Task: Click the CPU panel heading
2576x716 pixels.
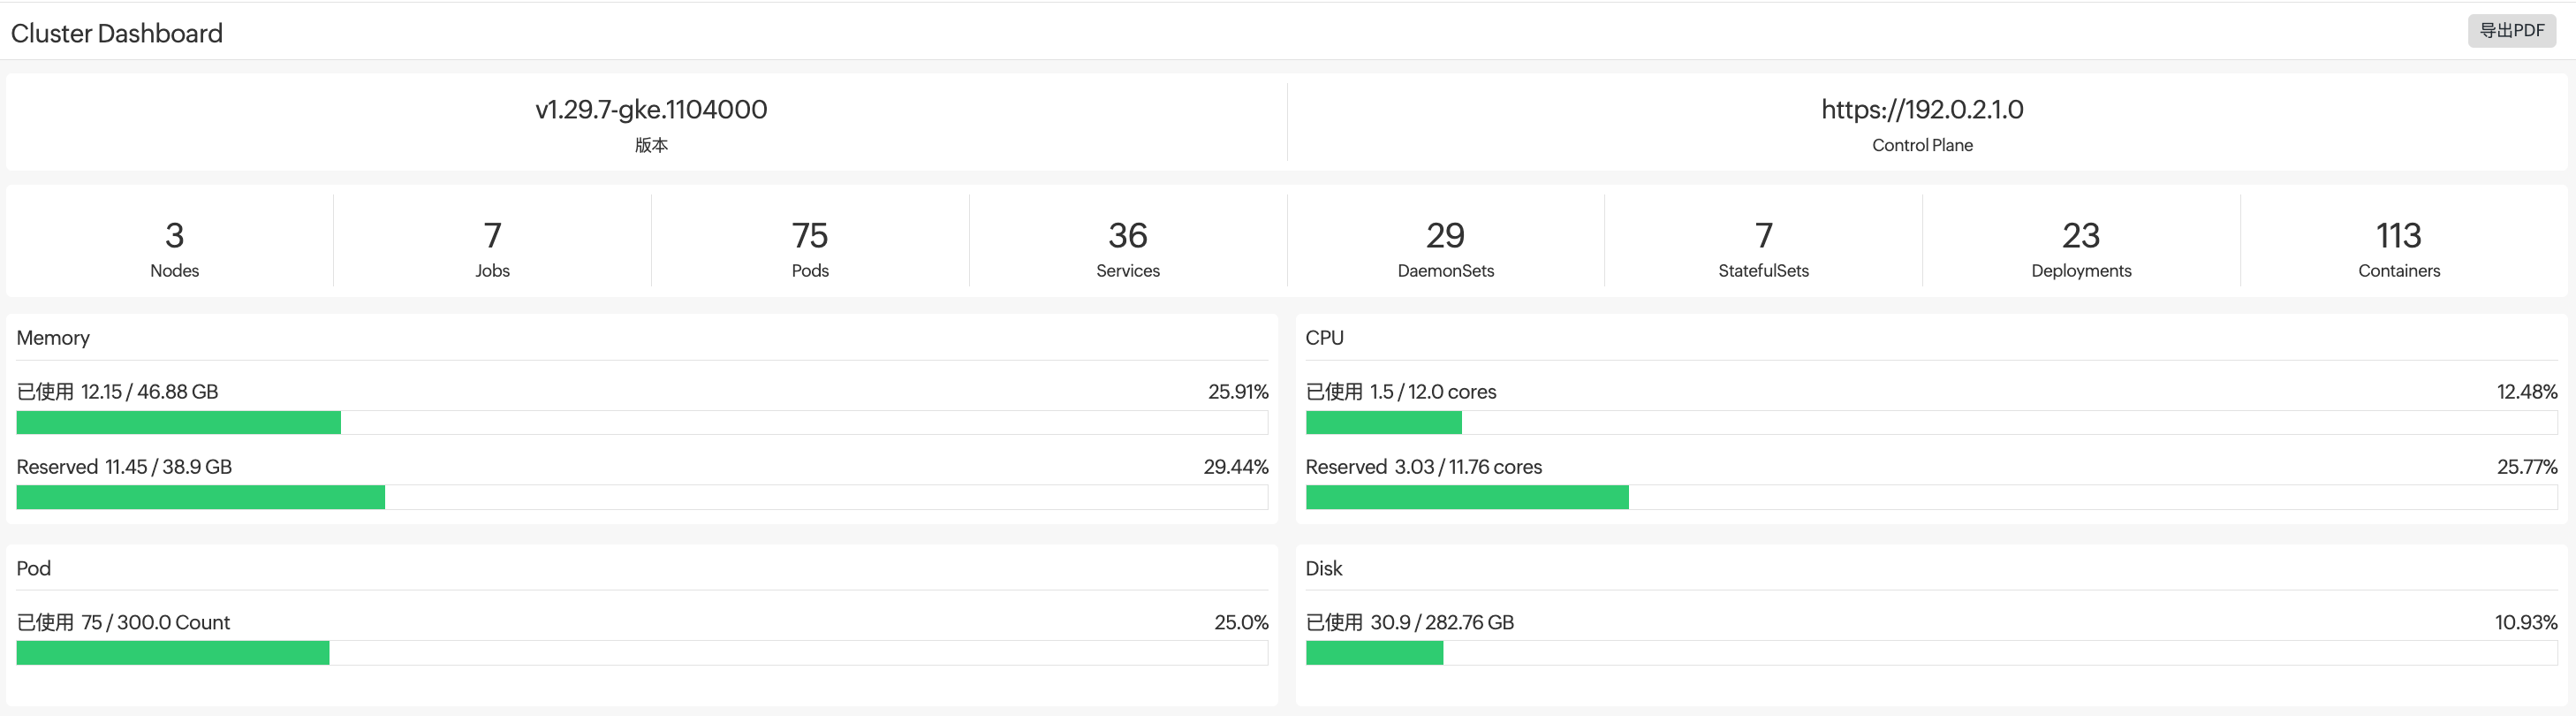Action: tap(1324, 338)
